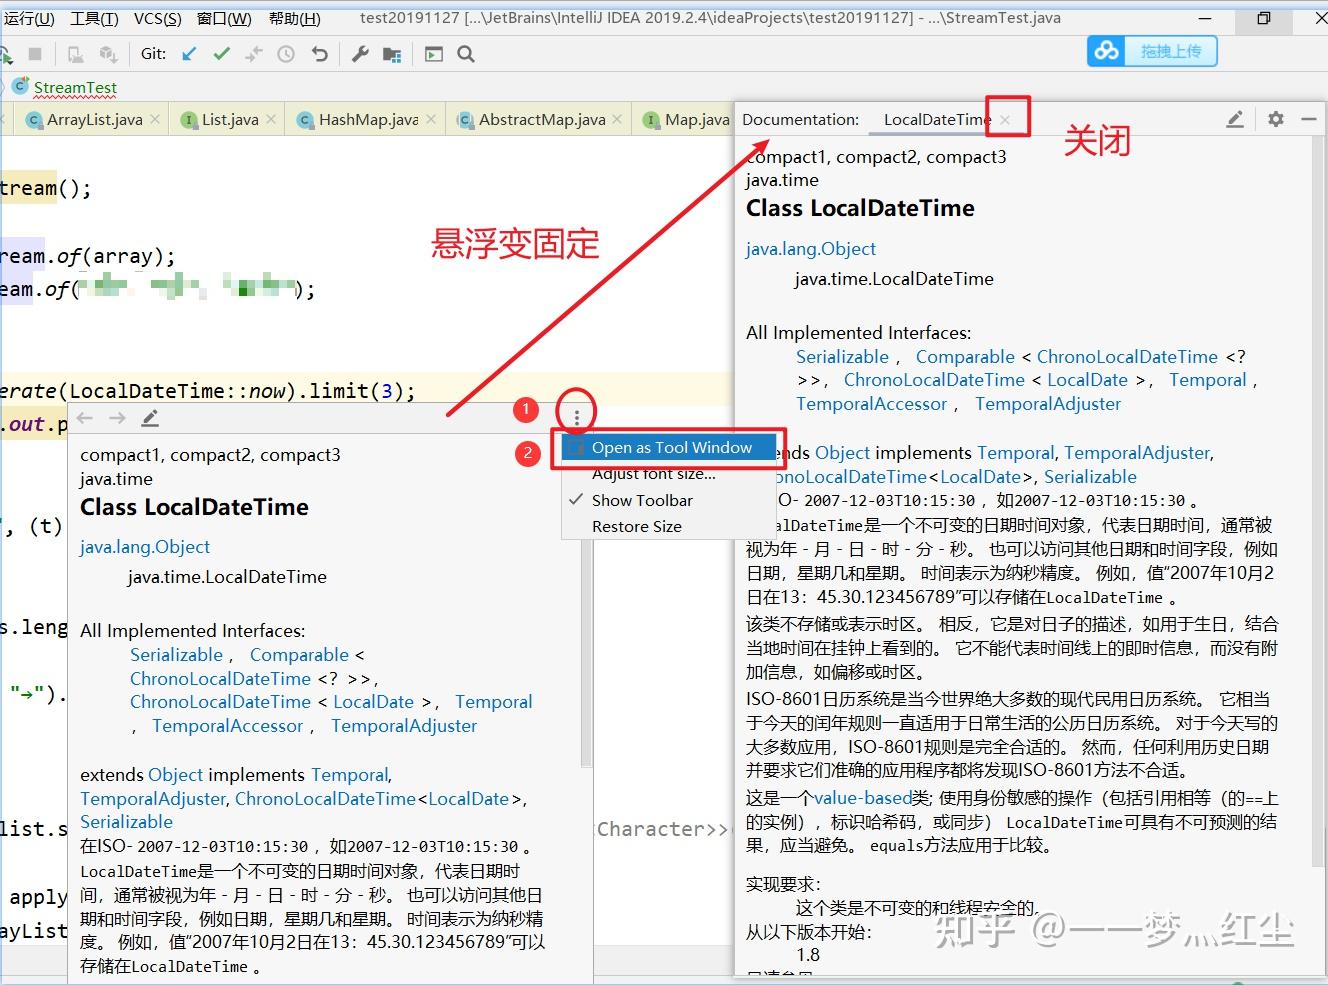Close the HashMap.java editor tab
The width and height of the screenshot is (1328, 985).
coord(431,119)
